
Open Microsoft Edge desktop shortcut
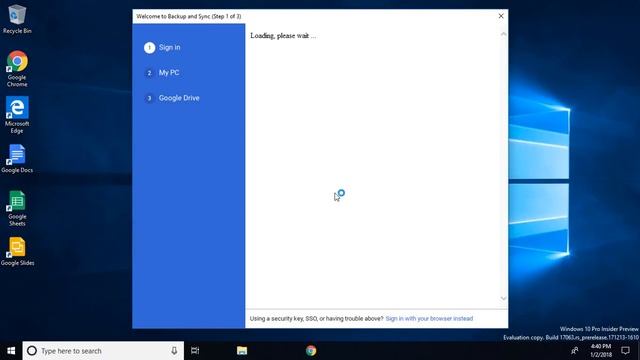point(17,115)
